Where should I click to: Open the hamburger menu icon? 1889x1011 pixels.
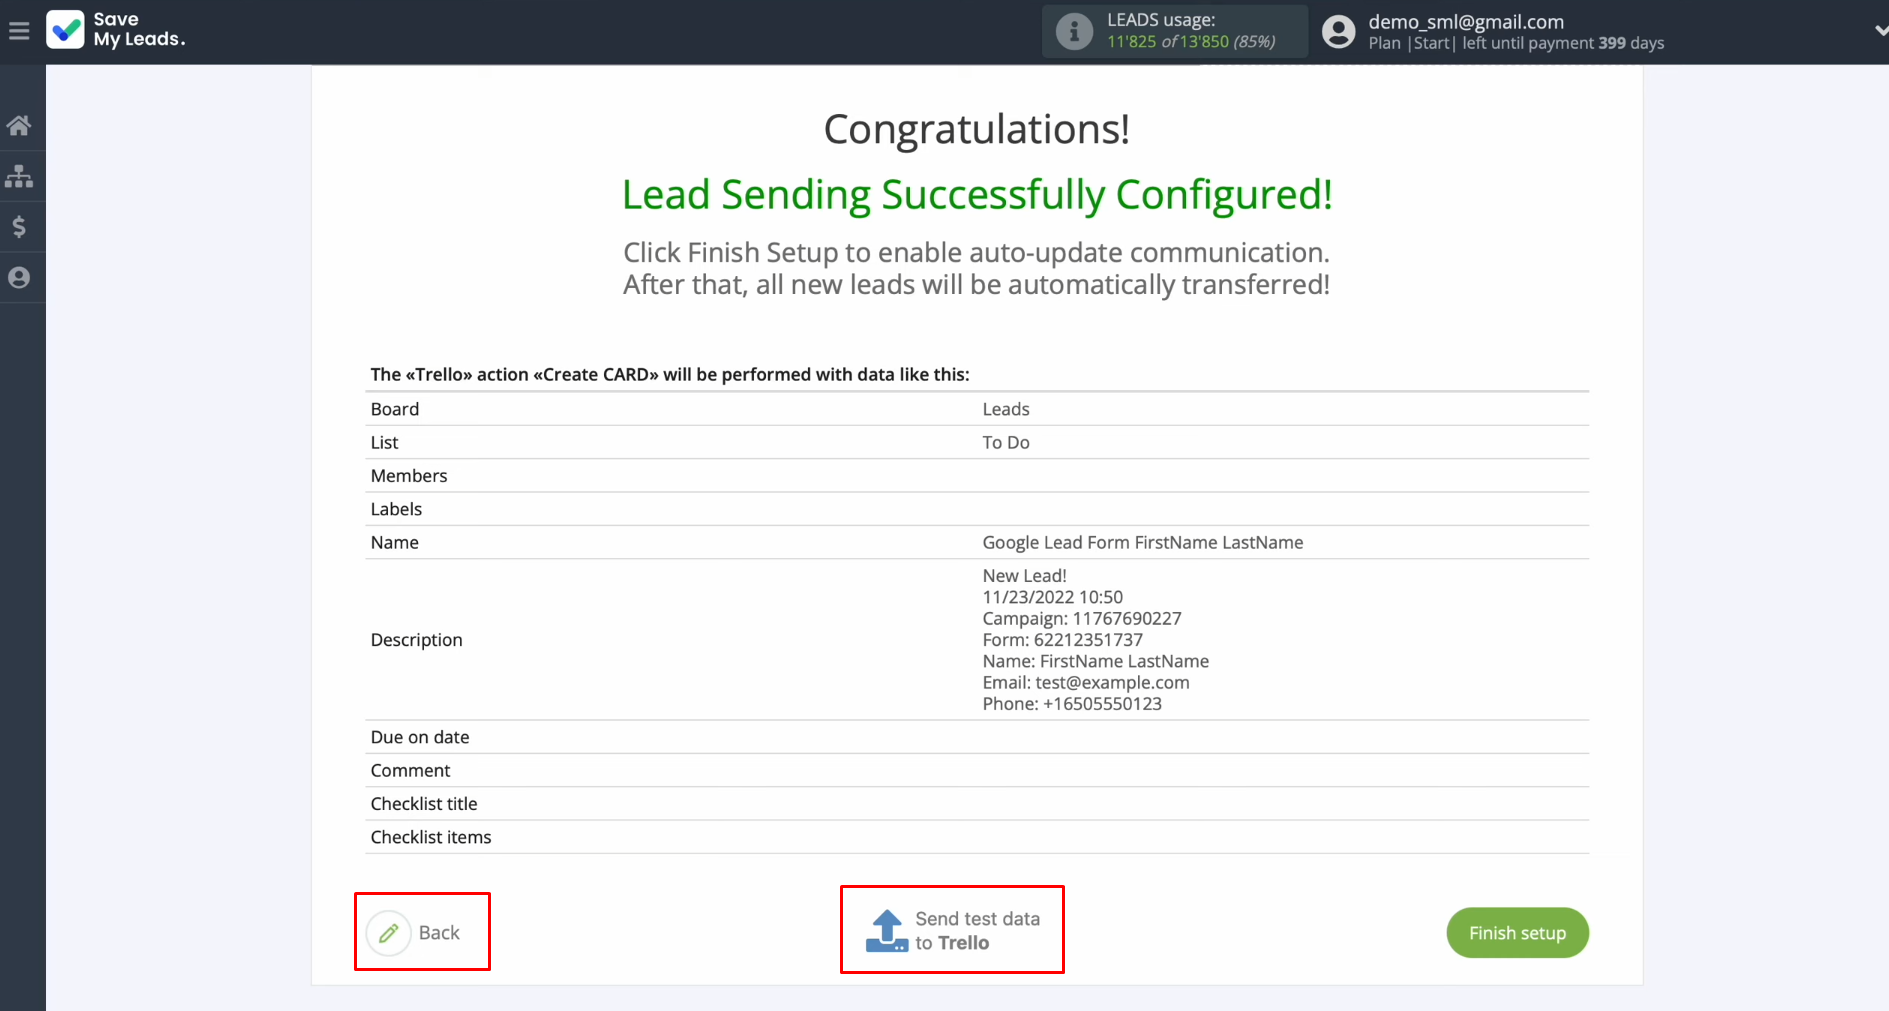[x=19, y=31]
